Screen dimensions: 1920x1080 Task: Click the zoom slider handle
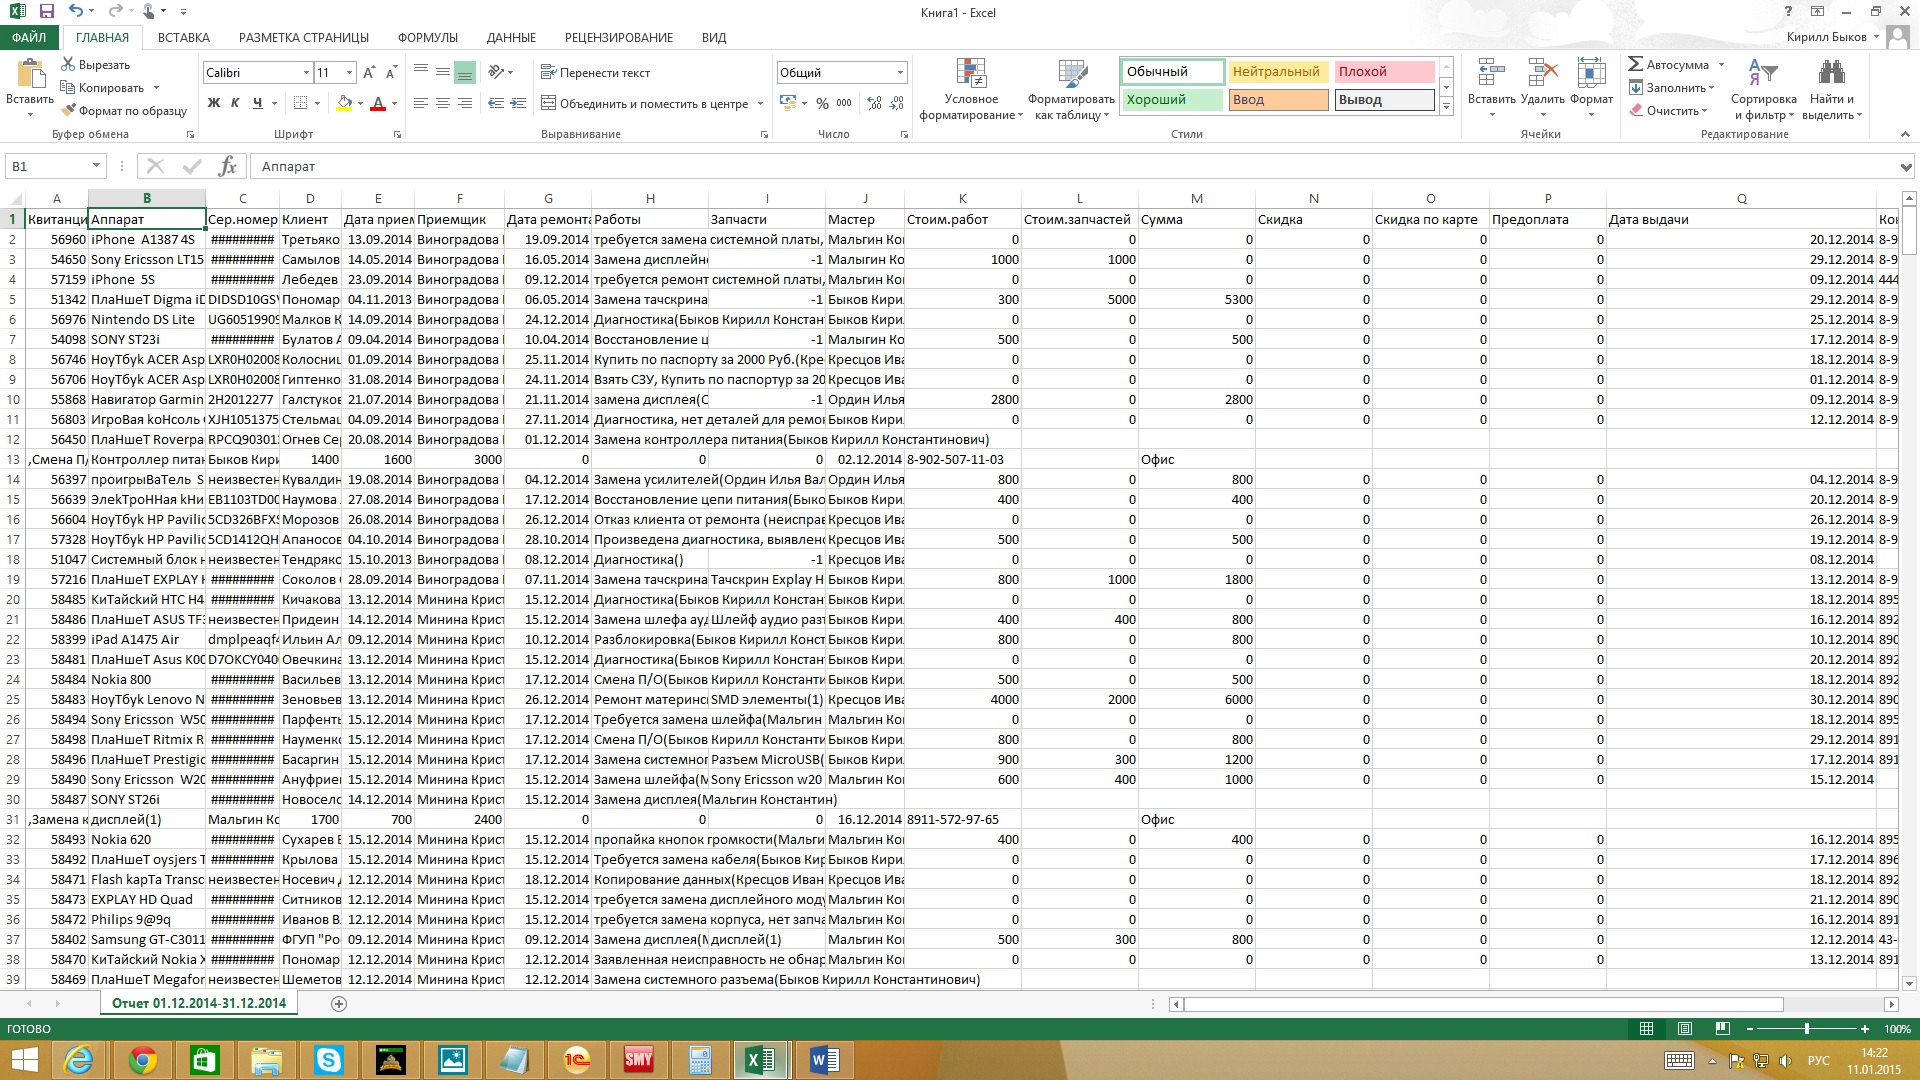point(1806,1029)
